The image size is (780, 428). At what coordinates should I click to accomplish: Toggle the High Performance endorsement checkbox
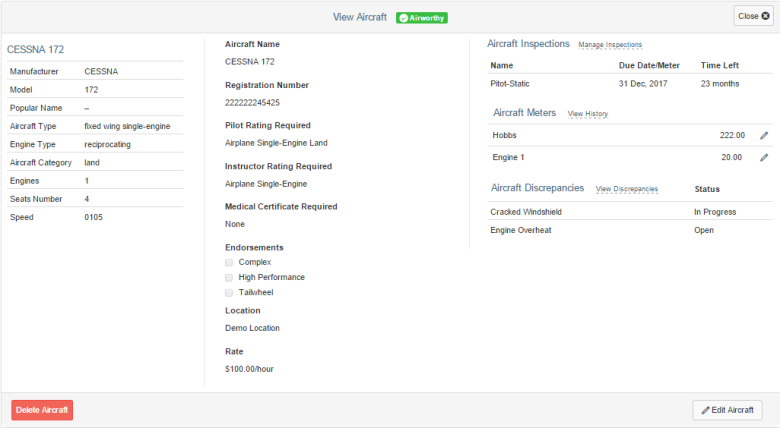tap(229, 278)
